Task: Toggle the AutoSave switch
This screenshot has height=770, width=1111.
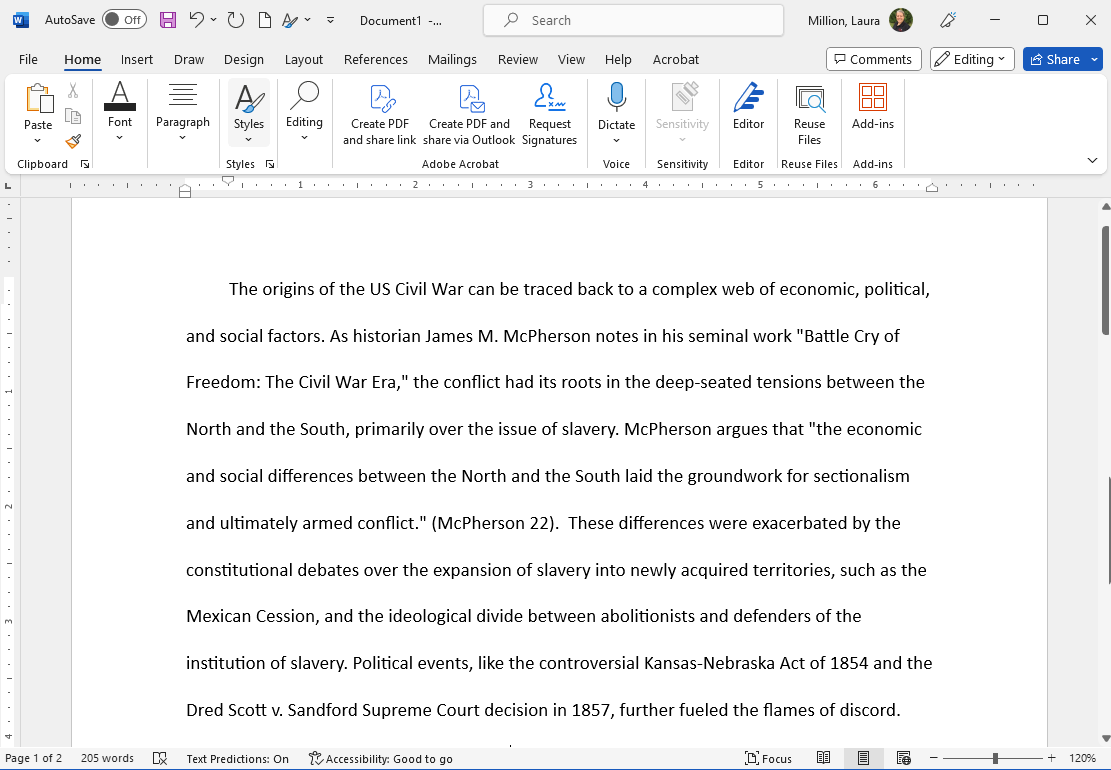Action: click(124, 20)
